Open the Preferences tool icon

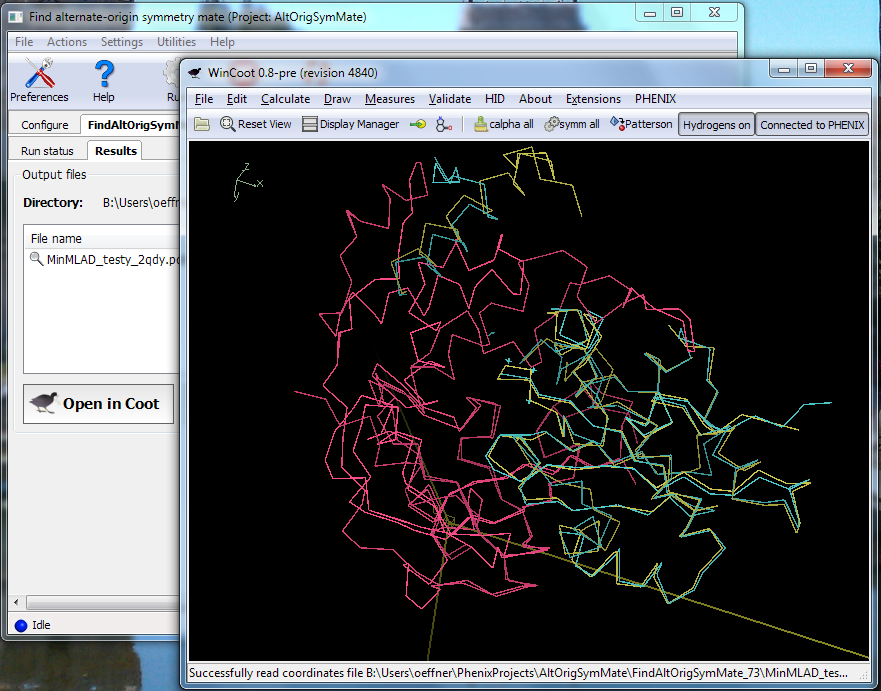(39, 80)
